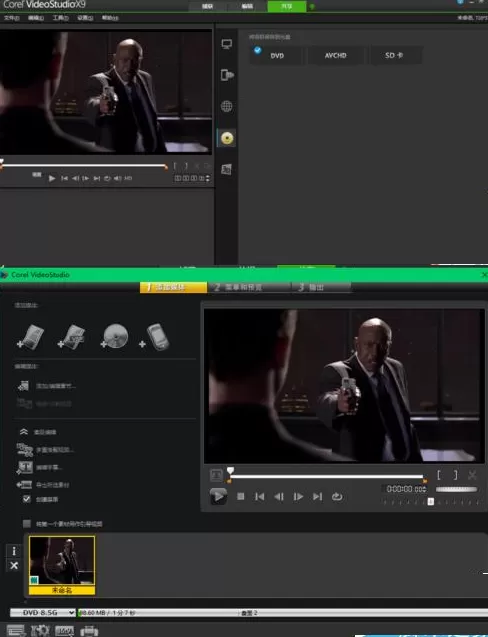Click Add/Edit chapter option
The height and width of the screenshot is (637, 488).
[x=47, y=386]
